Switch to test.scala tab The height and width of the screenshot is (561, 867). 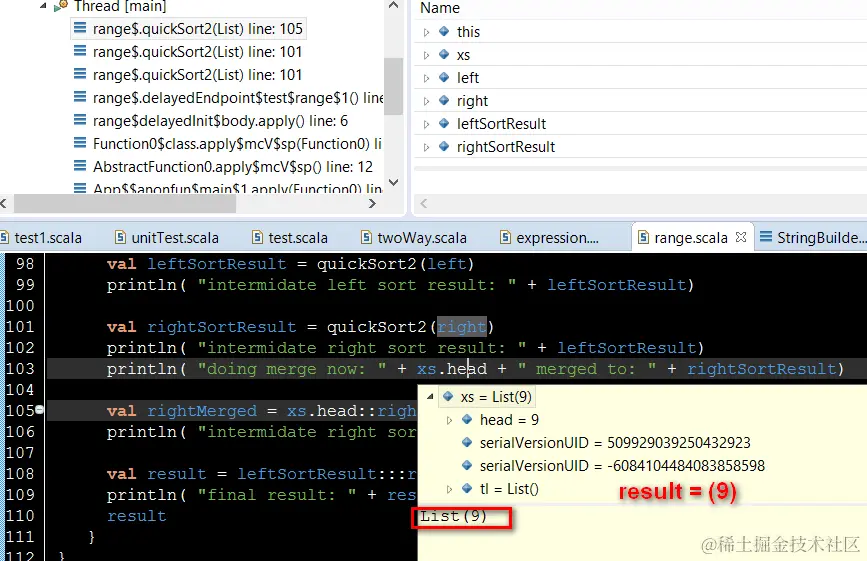(290, 238)
